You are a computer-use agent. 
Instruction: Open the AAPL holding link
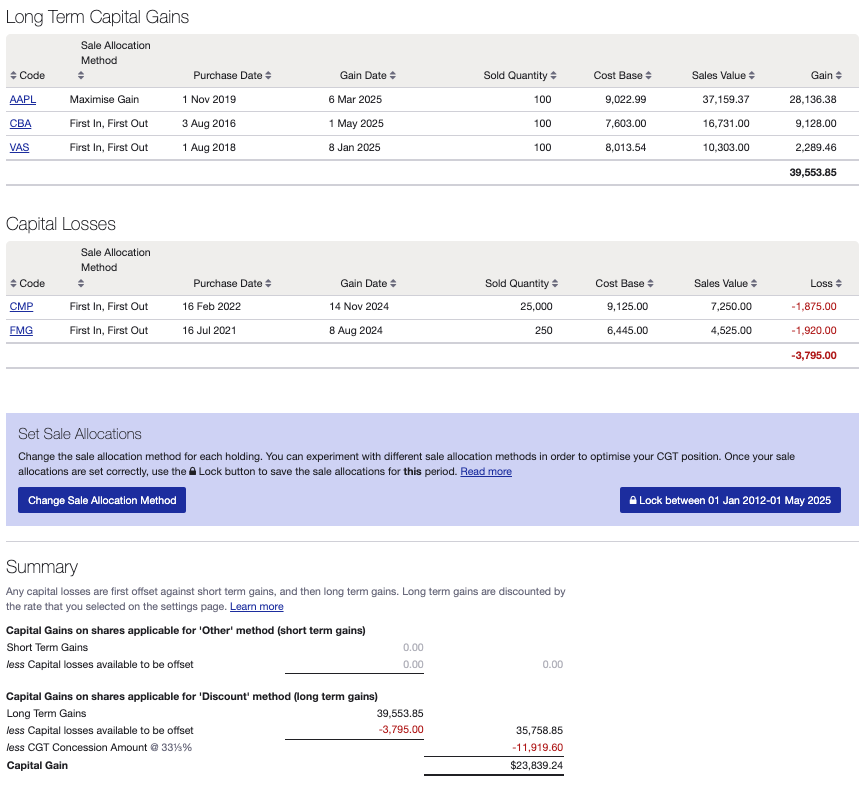(x=23, y=100)
